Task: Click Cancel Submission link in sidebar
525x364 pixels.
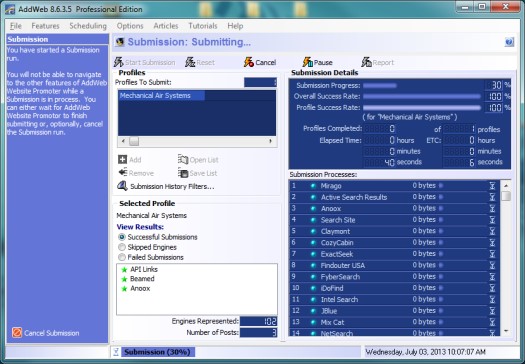Action: pyautogui.click(x=52, y=333)
